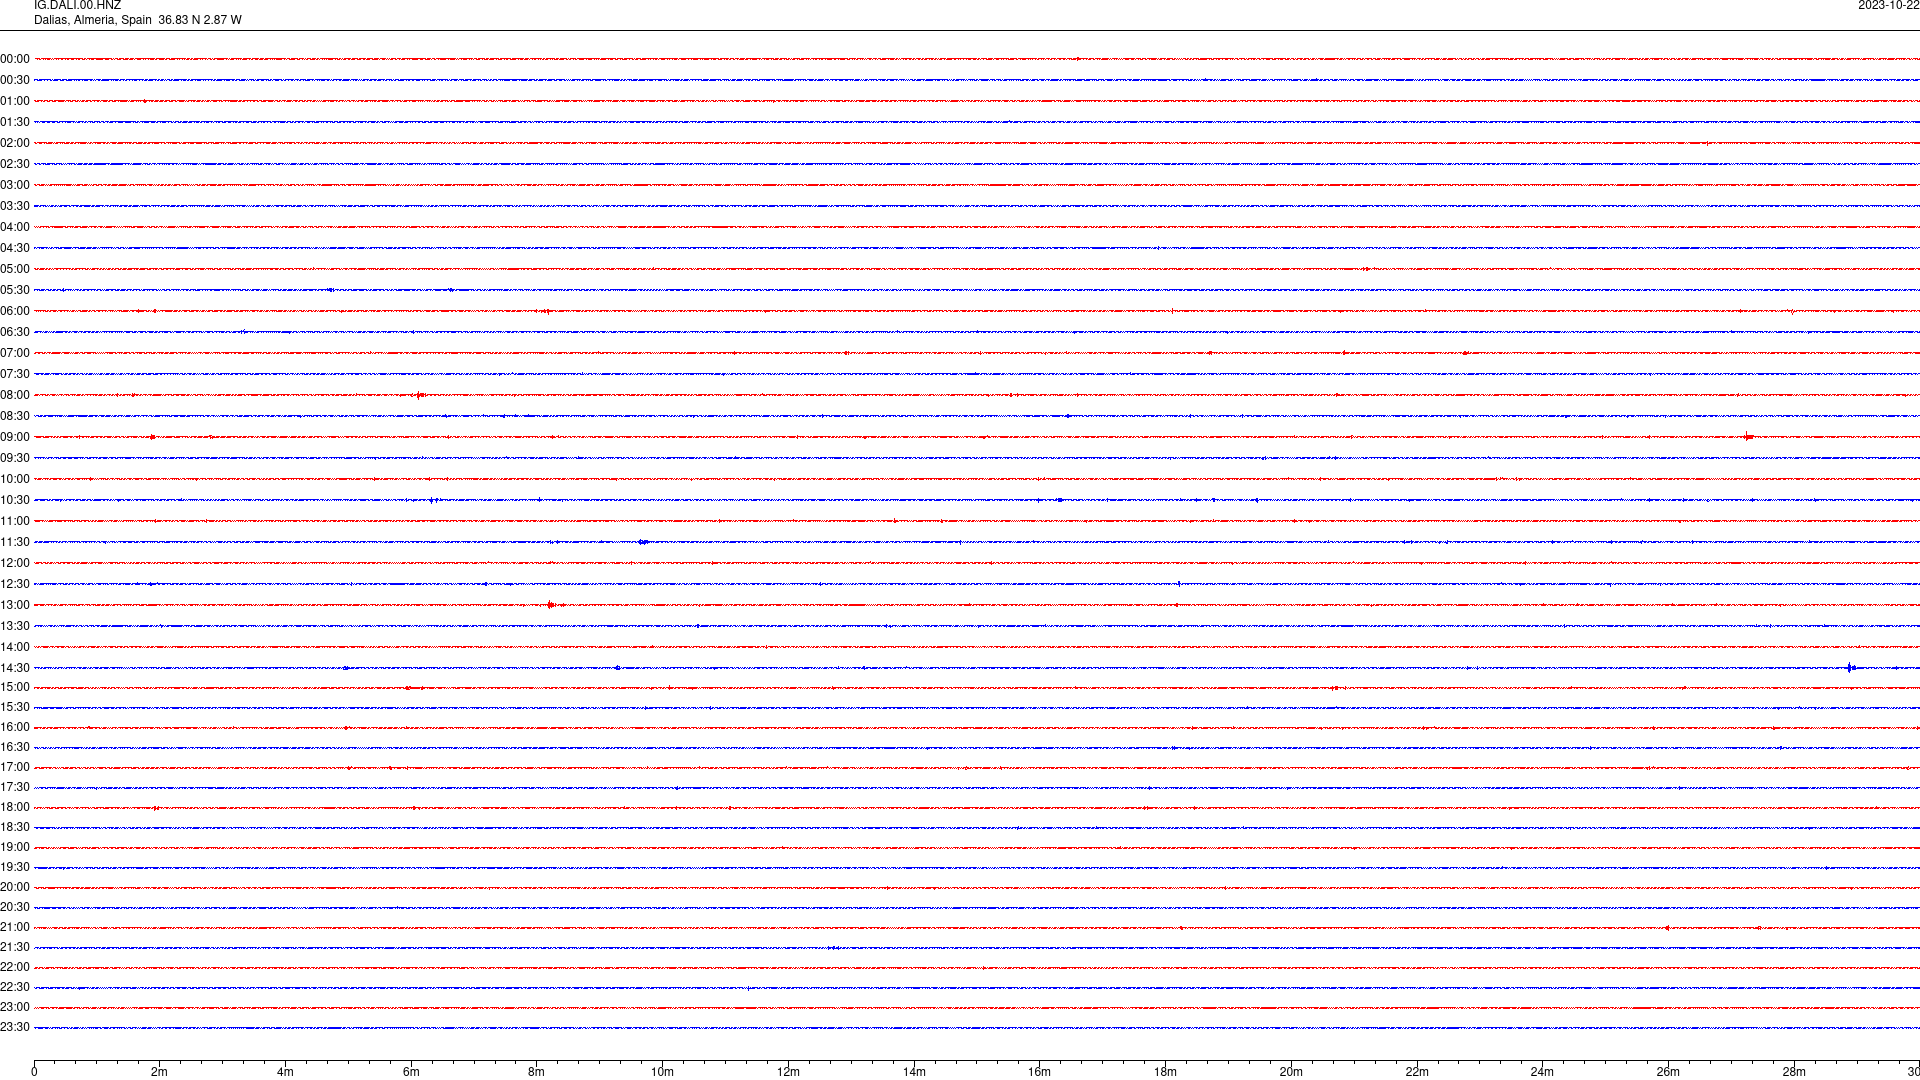This screenshot has width=1920, height=1080.
Task: Click the date label 2023-10-22
Action: tap(1888, 6)
